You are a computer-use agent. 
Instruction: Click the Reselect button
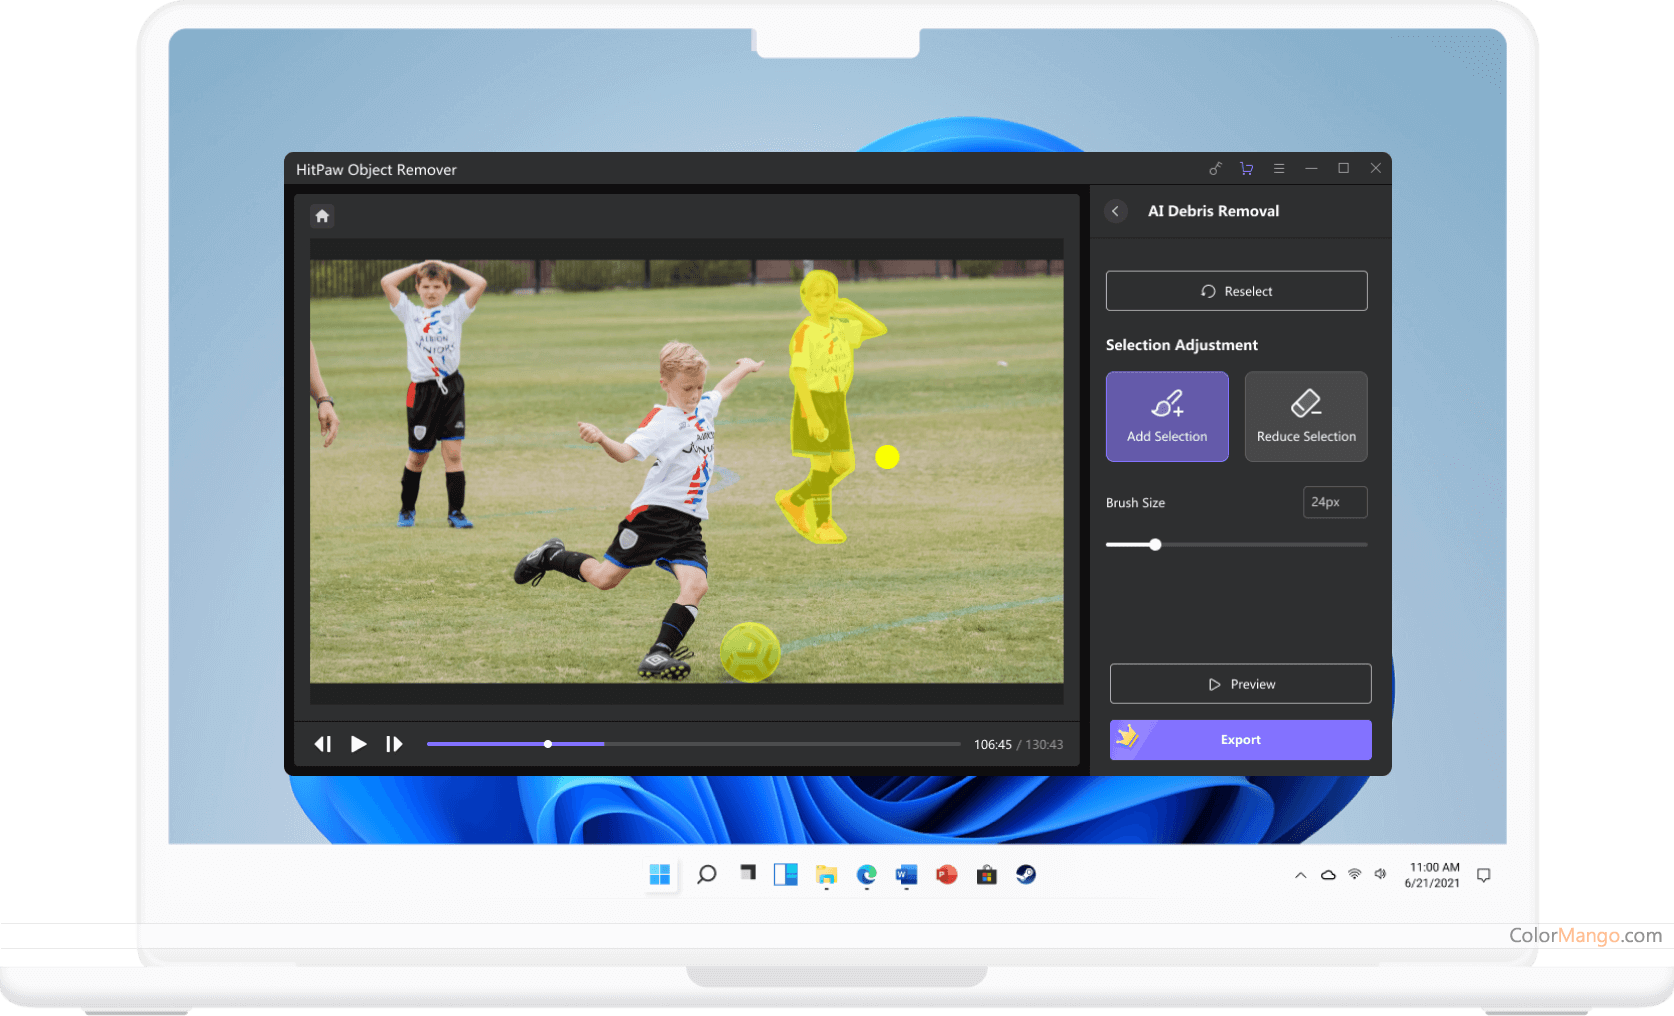point(1236,291)
